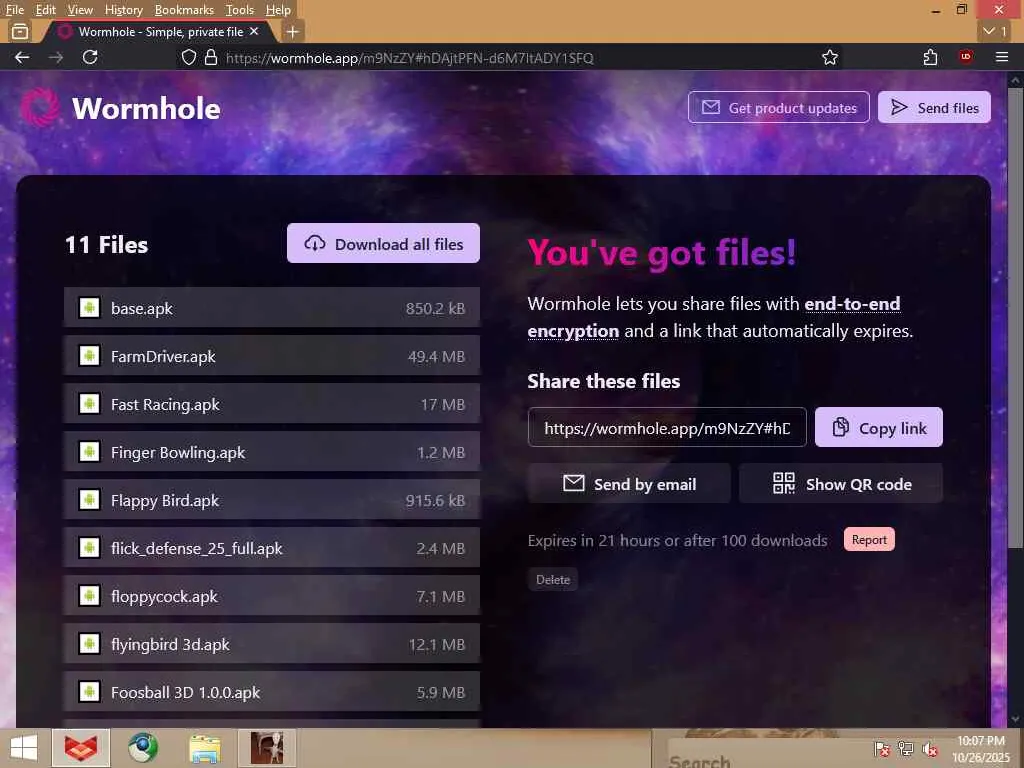Select the Wormhole browser tab
Screen dimensions: 1024x768
(x=157, y=31)
